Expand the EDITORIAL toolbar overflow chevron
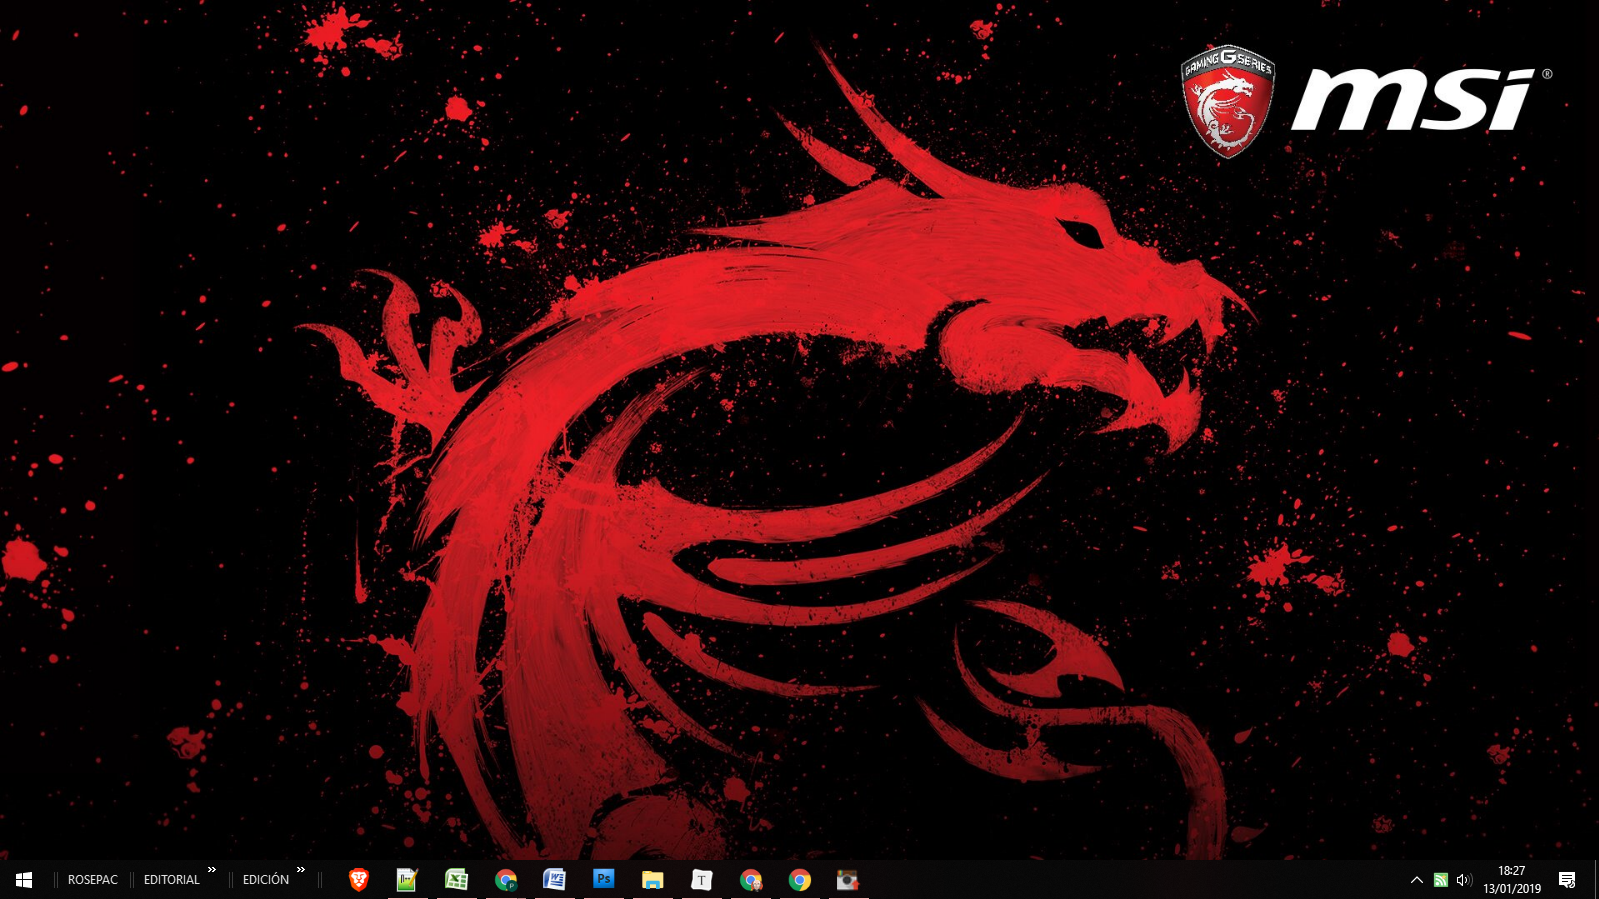Image resolution: width=1599 pixels, height=899 pixels. point(212,870)
